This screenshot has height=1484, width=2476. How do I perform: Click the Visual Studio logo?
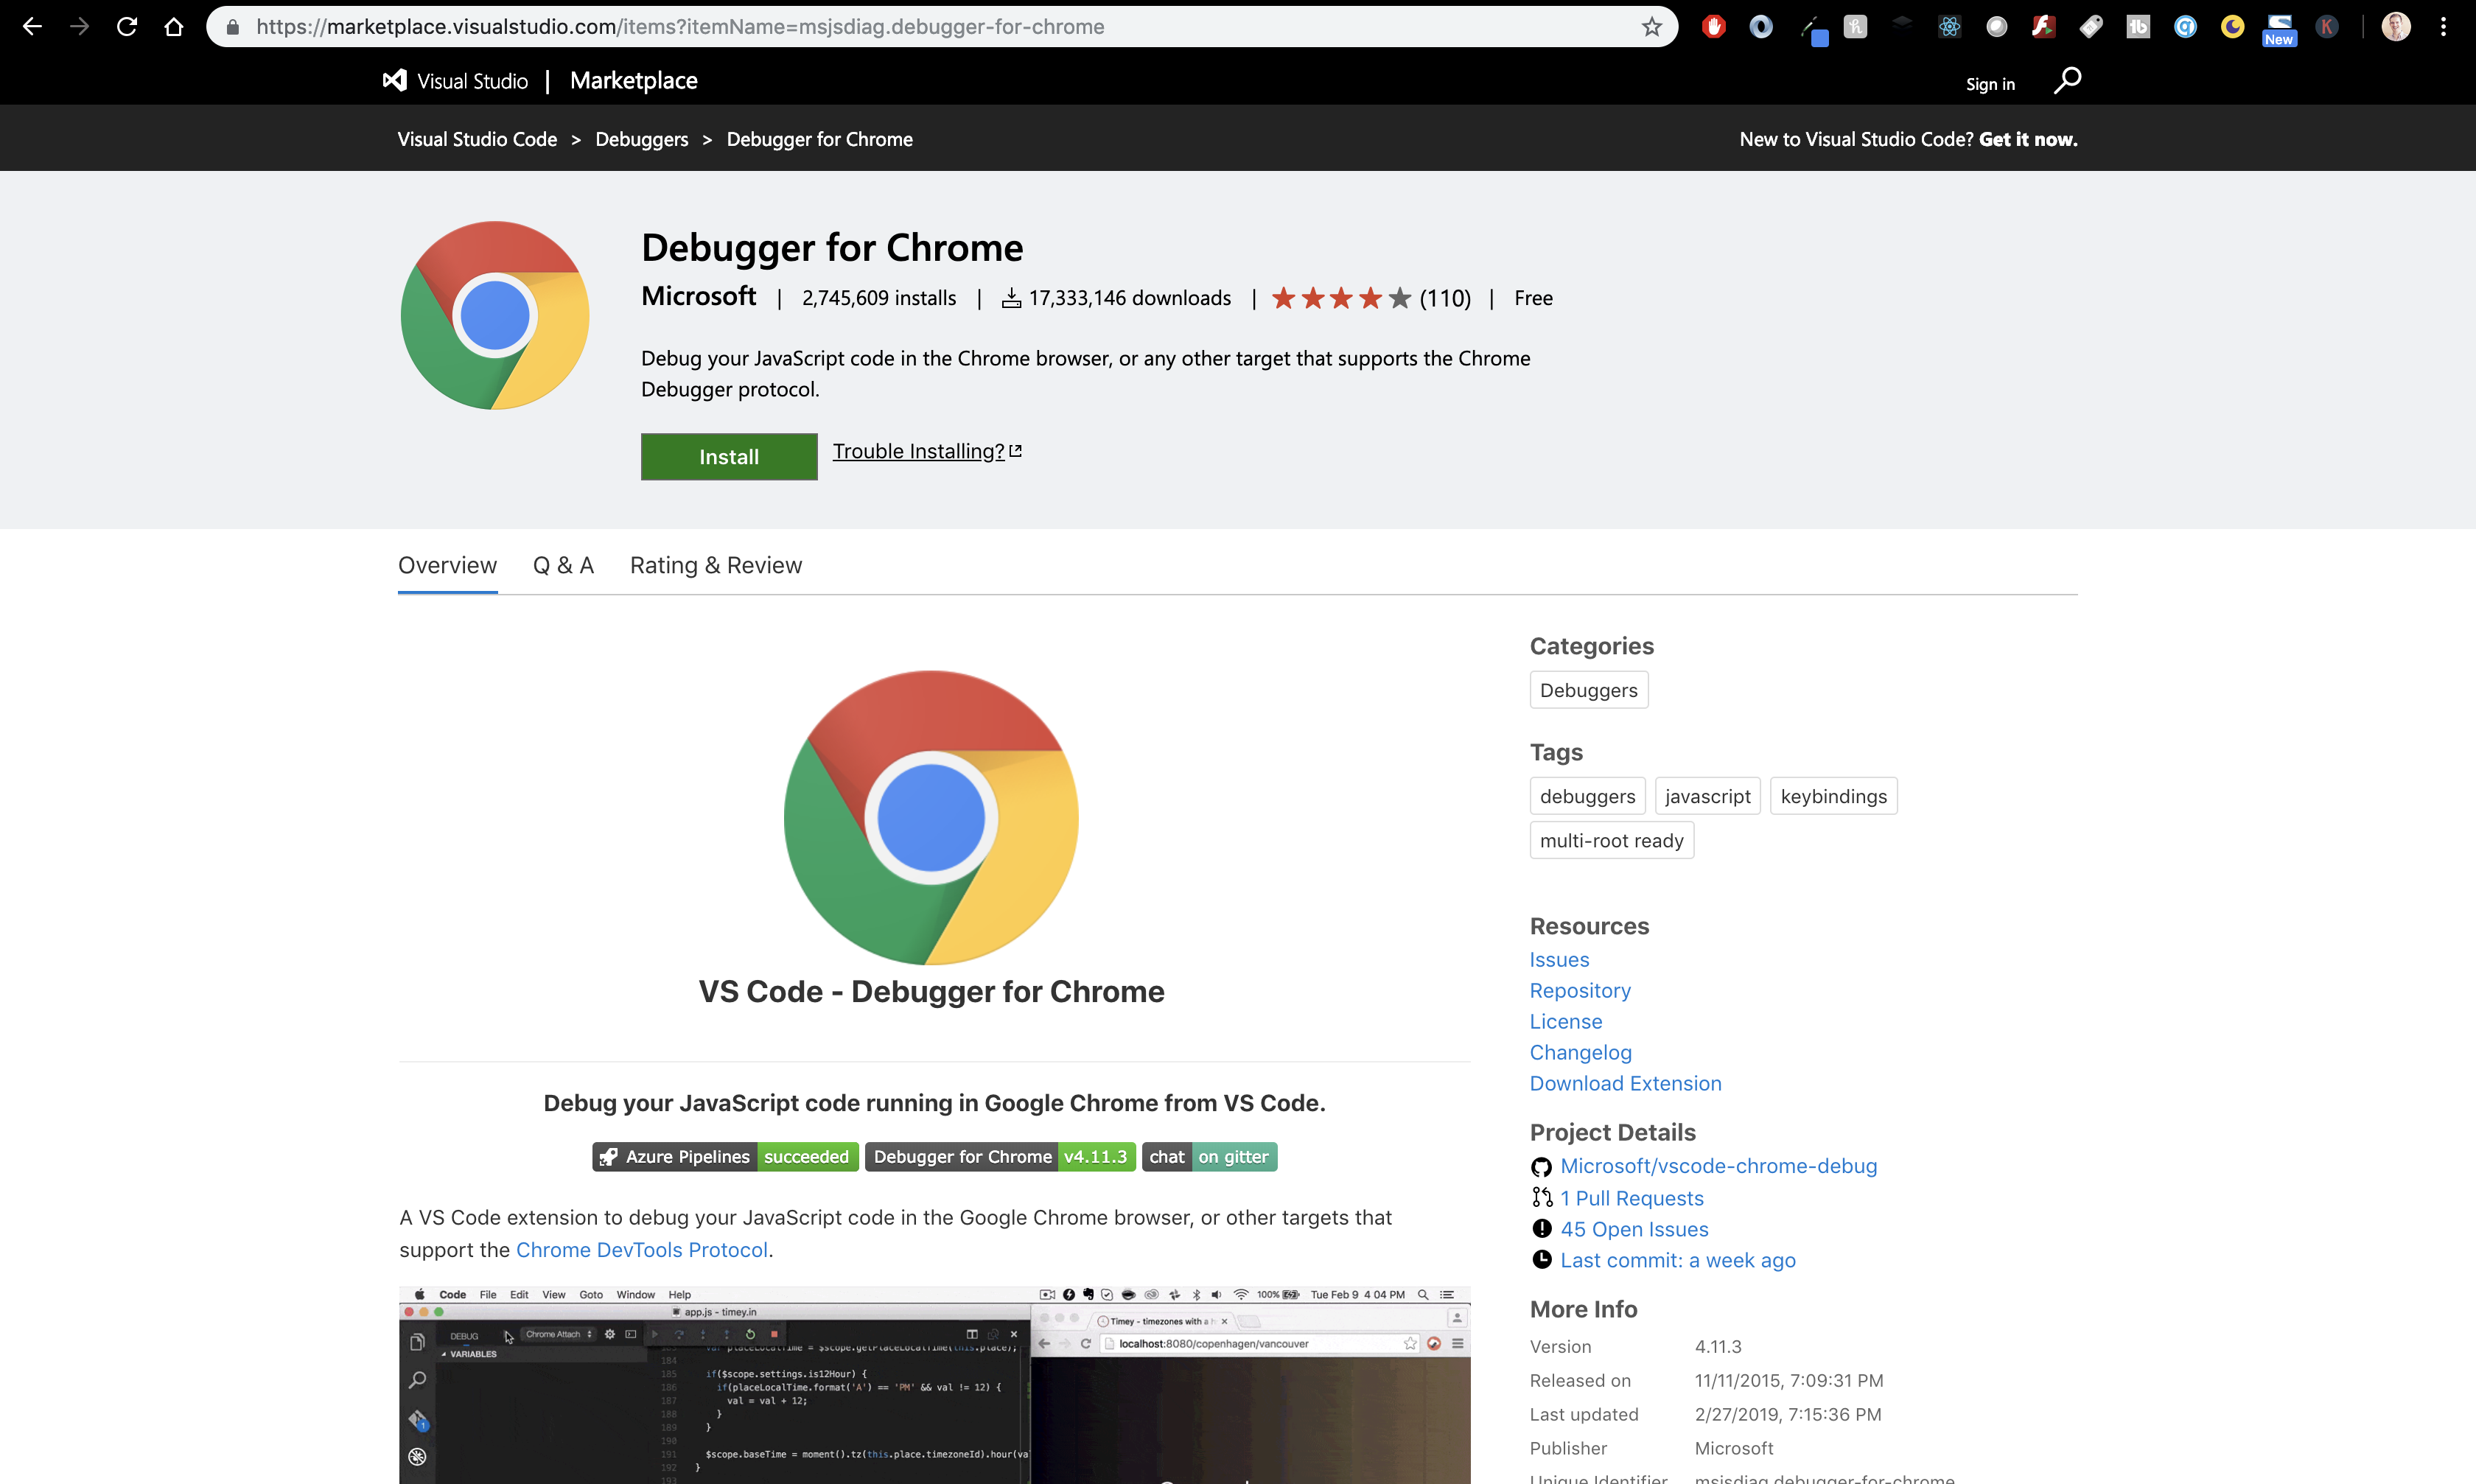click(x=455, y=81)
